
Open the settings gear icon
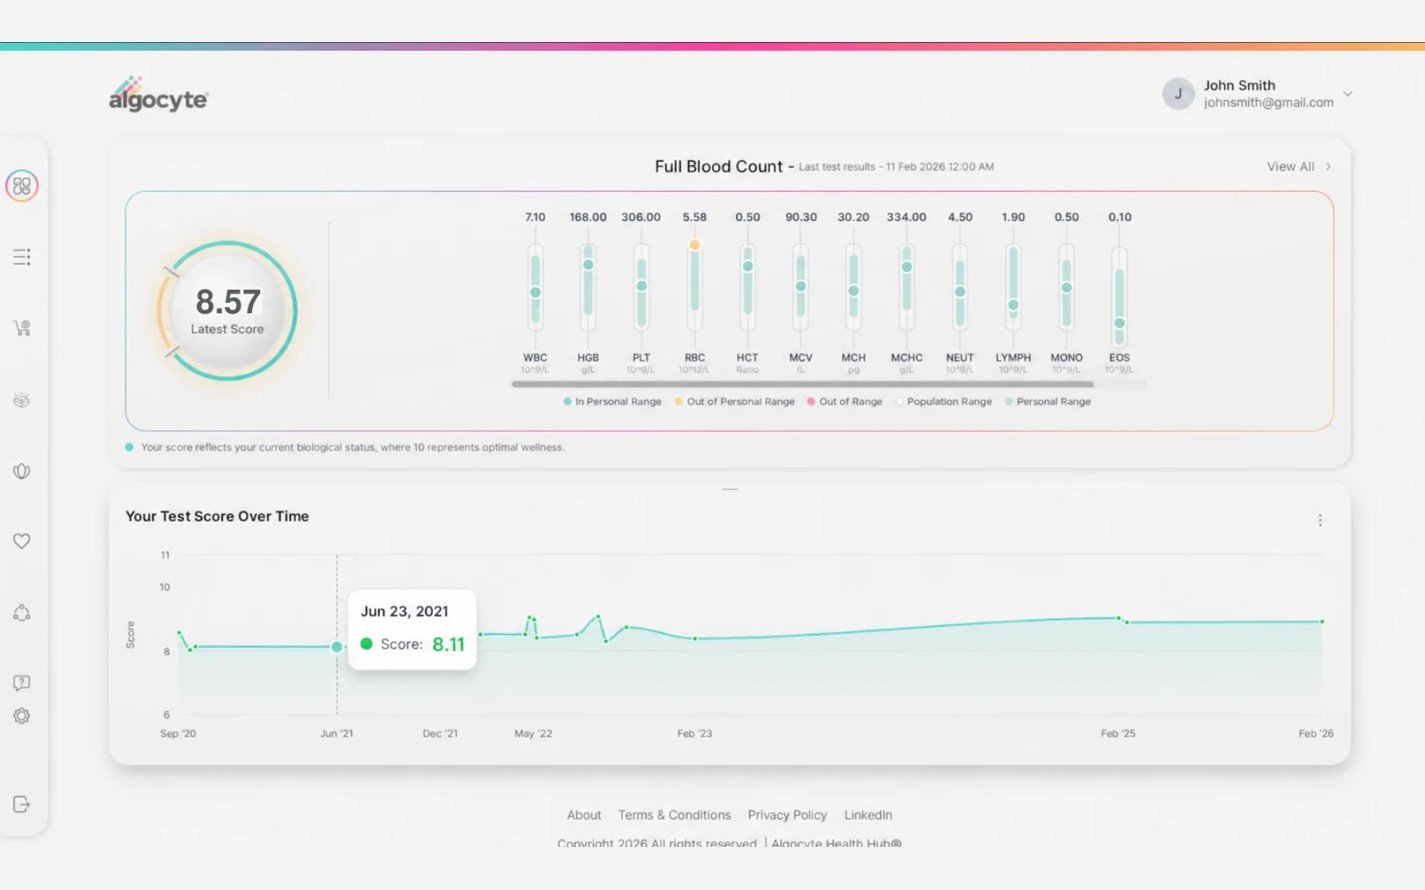22,716
